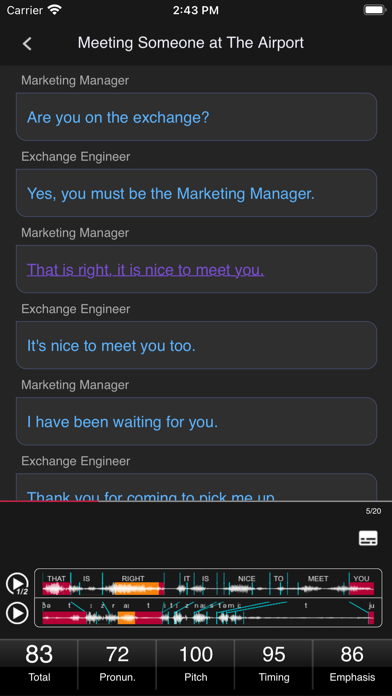392x696 pixels.
Task: Click the red THAT segment in reference waveform
Action: click(x=56, y=589)
